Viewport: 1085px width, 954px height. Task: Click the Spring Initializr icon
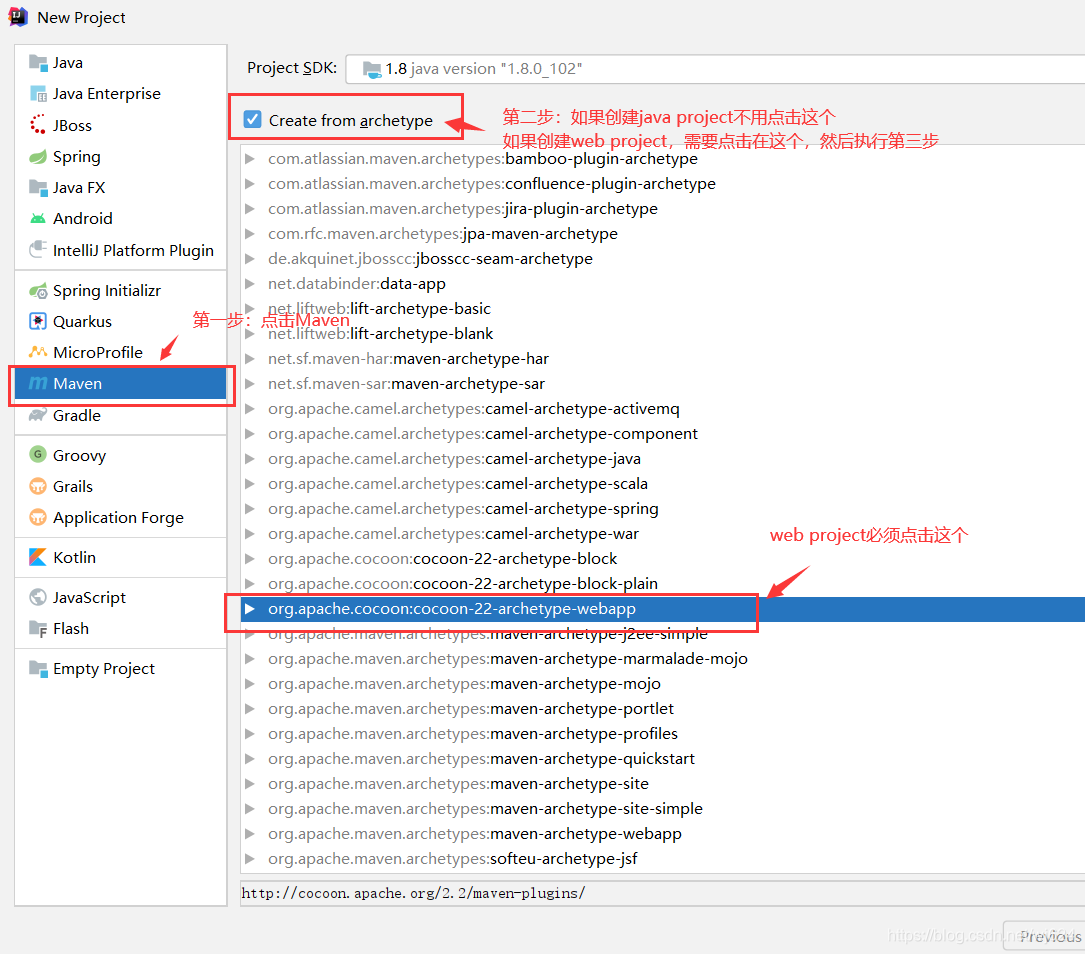[x=38, y=291]
